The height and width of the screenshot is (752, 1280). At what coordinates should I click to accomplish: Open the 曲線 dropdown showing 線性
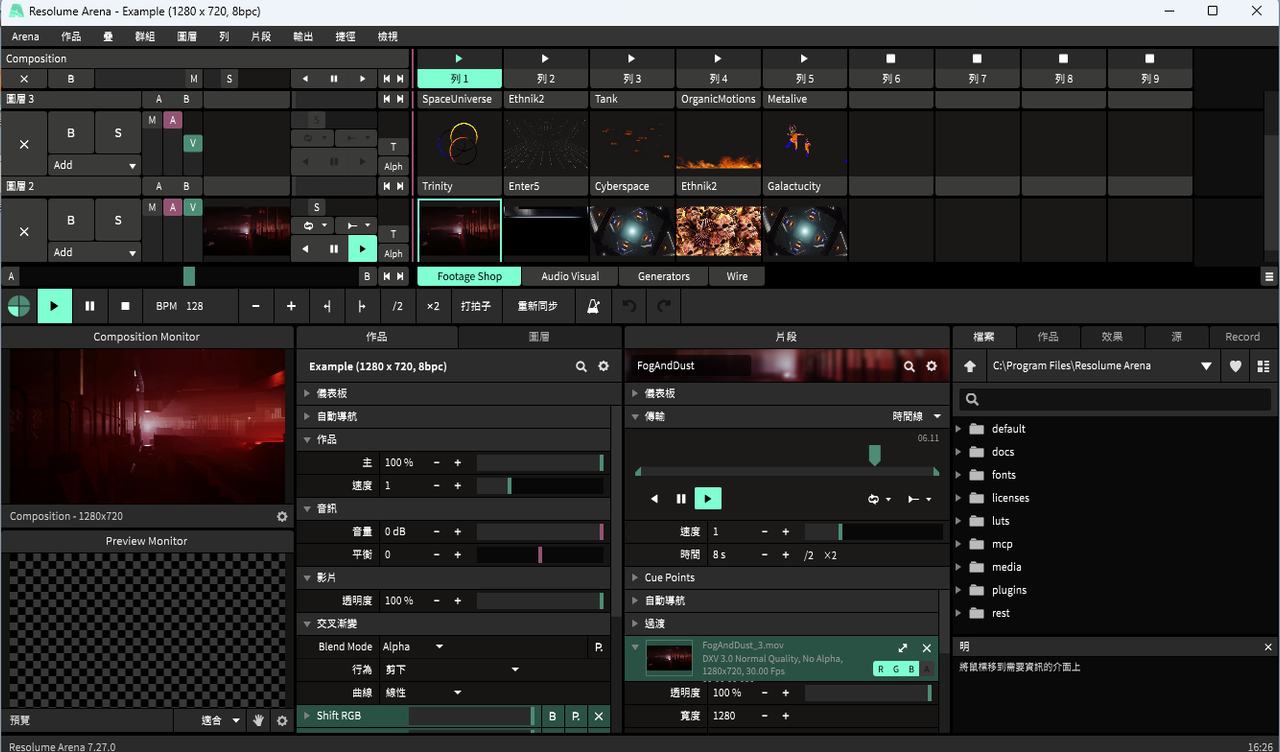423,692
